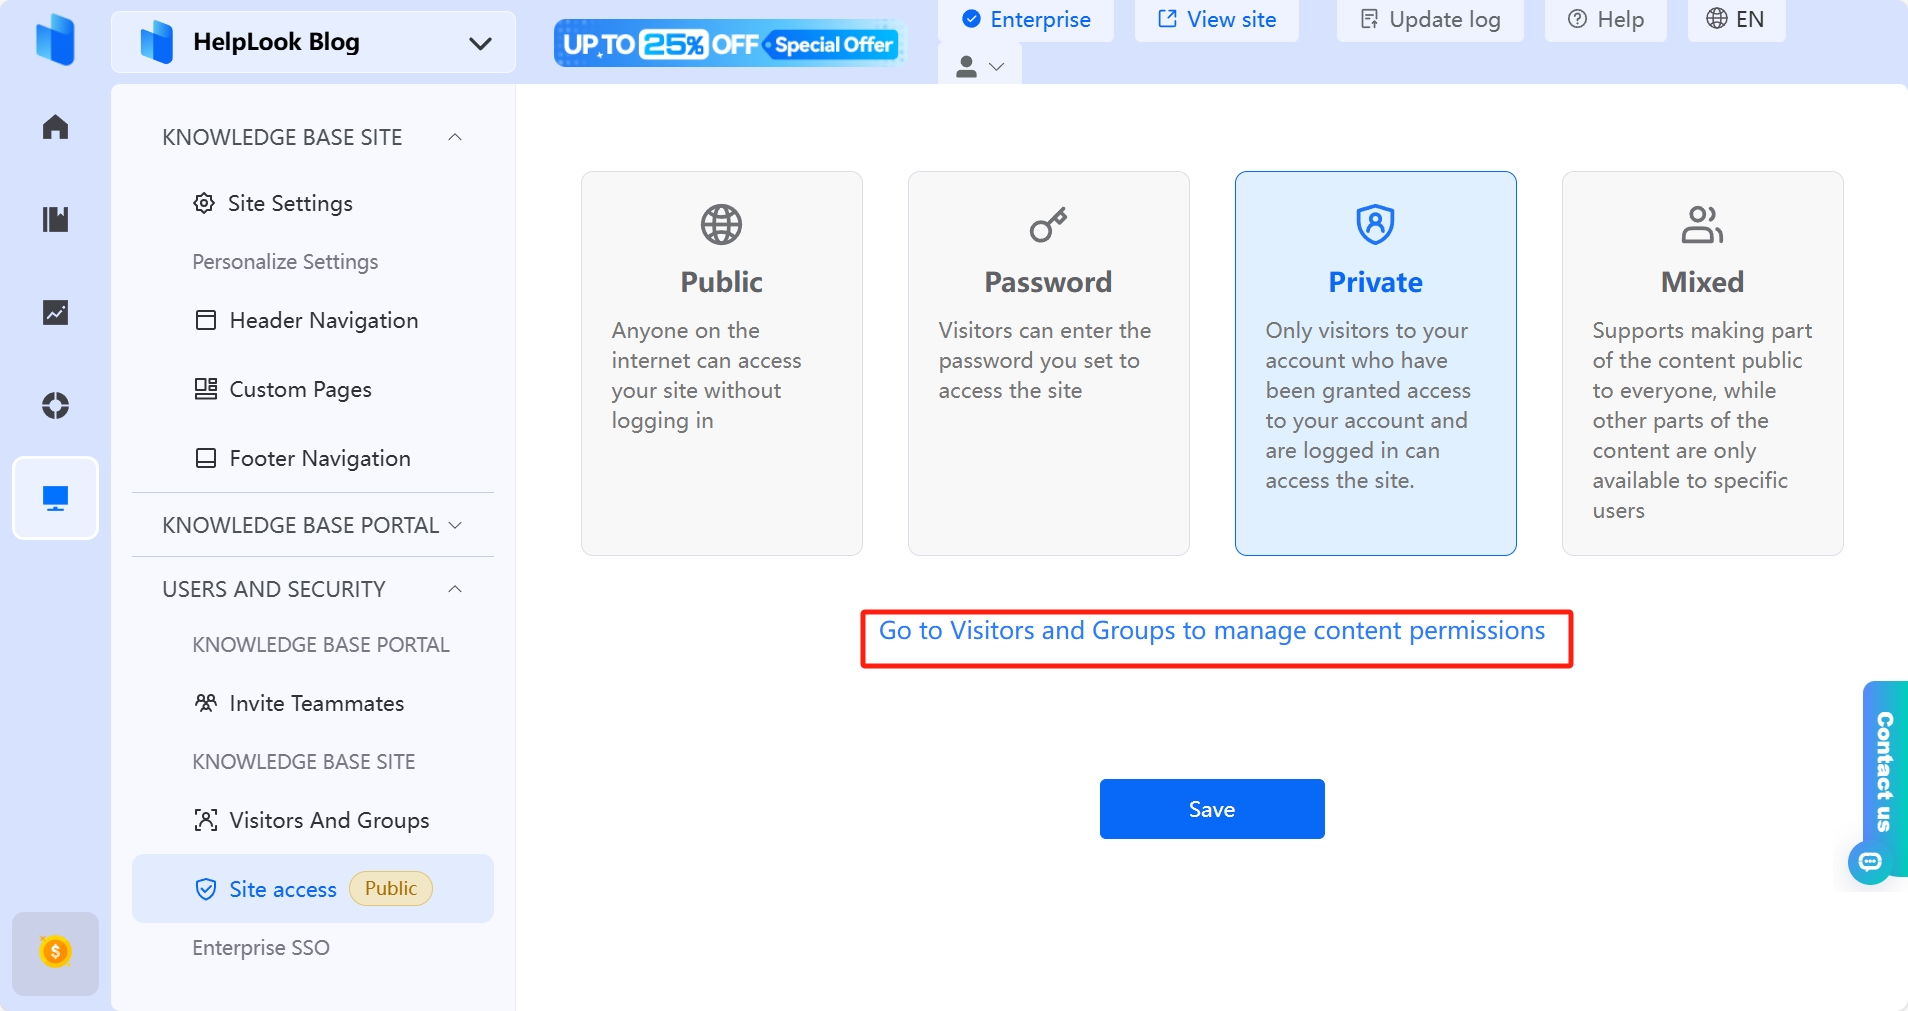The height and width of the screenshot is (1011, 1908).
Task: Select the target/help-center icon in the sidebar
Action: [x=55, y=405]
